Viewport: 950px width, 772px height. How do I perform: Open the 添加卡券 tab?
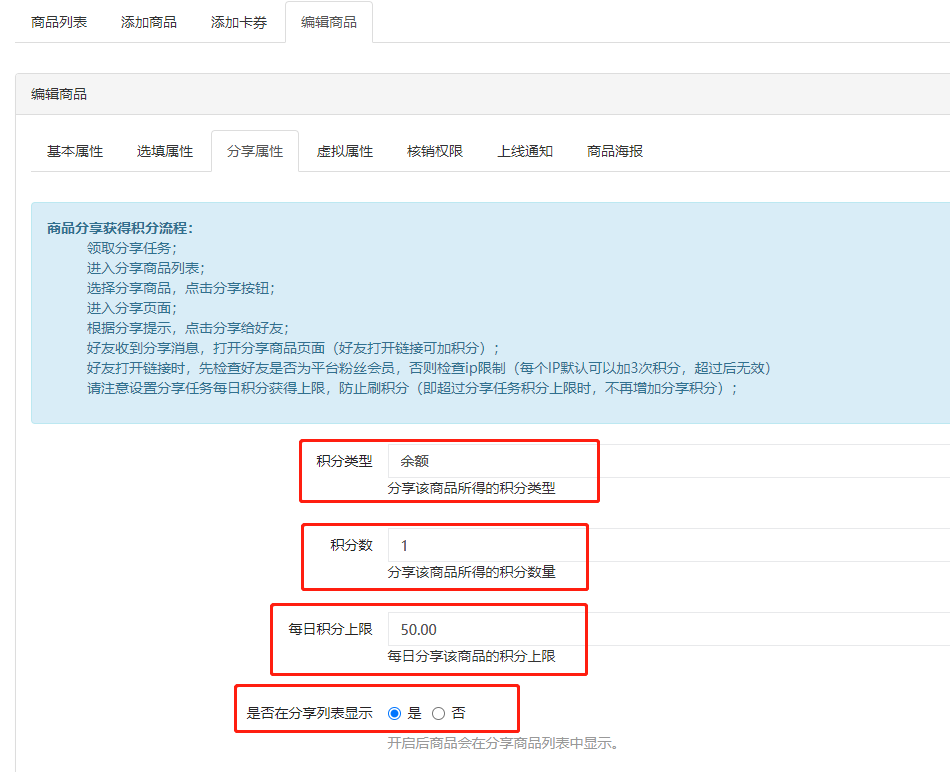[x=239, y=22]
